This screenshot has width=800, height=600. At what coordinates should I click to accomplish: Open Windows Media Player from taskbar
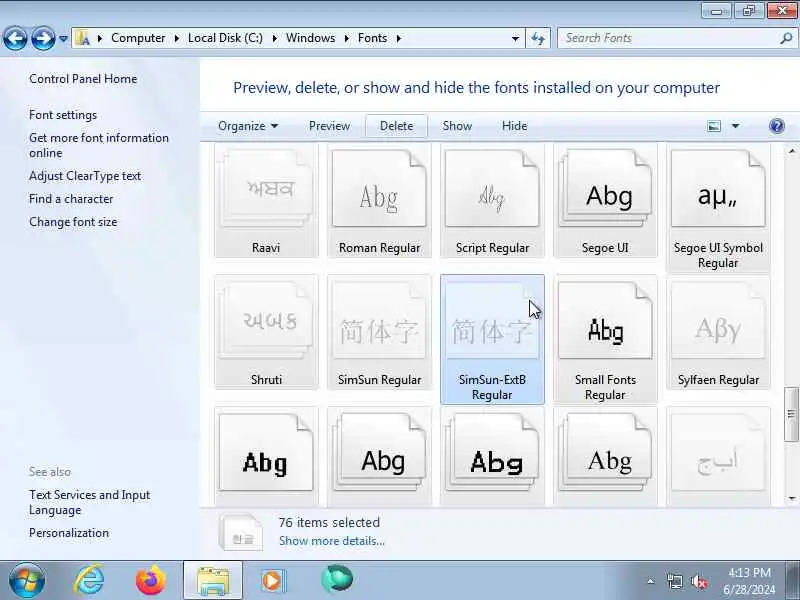(273, 581)
